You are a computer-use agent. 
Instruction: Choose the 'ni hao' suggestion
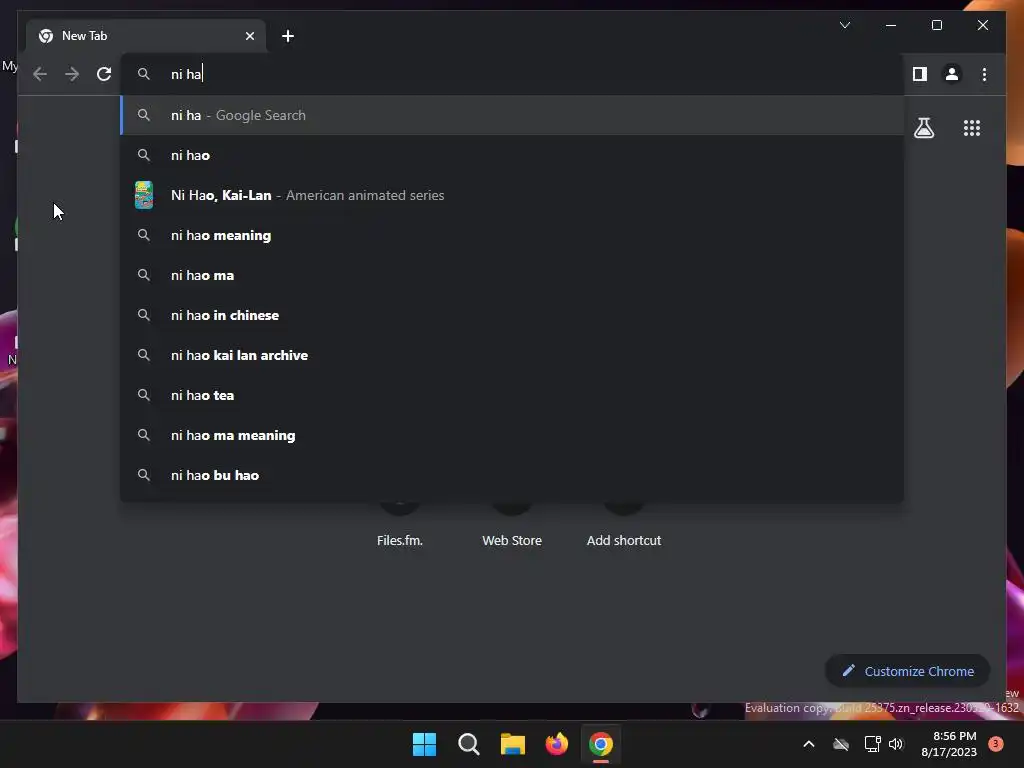coord(512,155)
